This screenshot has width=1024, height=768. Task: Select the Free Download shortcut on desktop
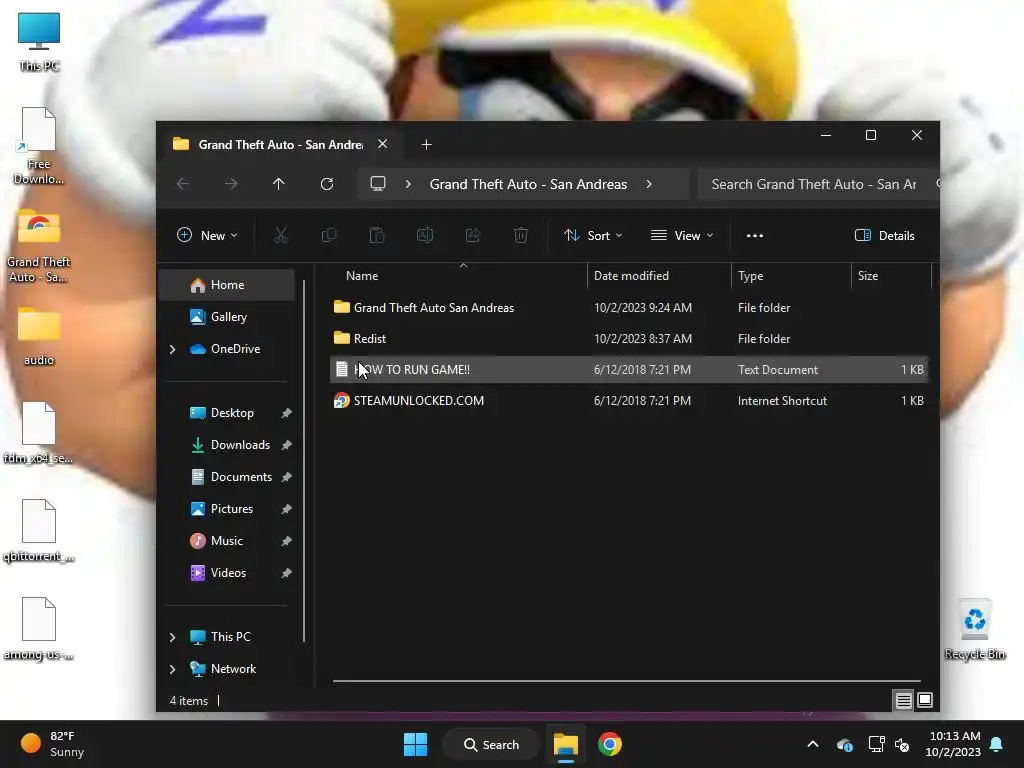[x=39, y=146]
